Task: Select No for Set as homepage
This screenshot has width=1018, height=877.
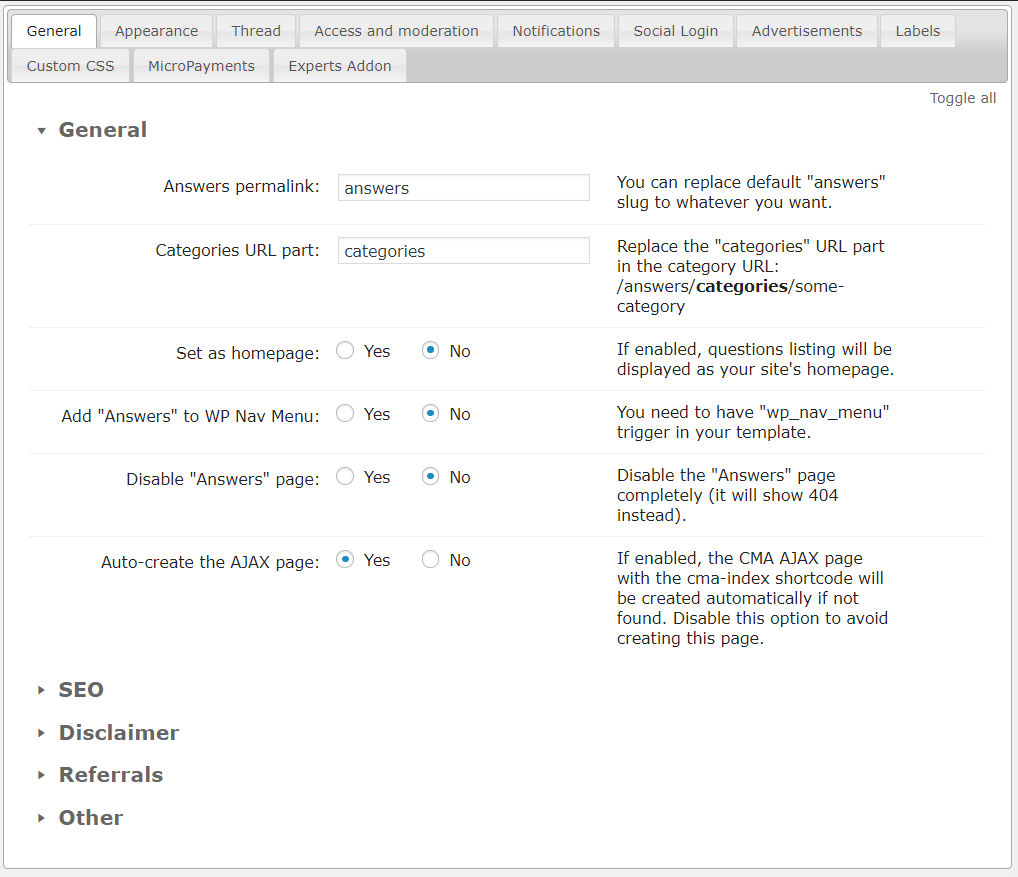Action: click(x=430, y=351)
